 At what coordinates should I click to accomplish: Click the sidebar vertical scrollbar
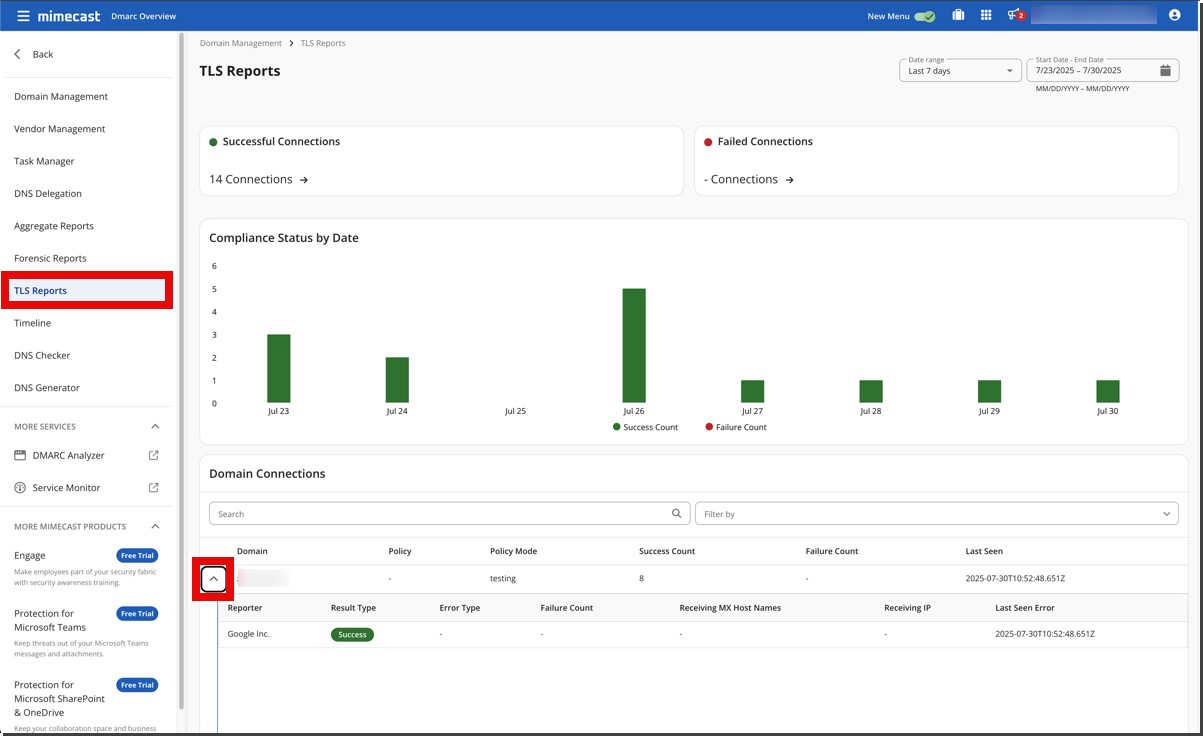pyautogui.click(x=181, y=370)
